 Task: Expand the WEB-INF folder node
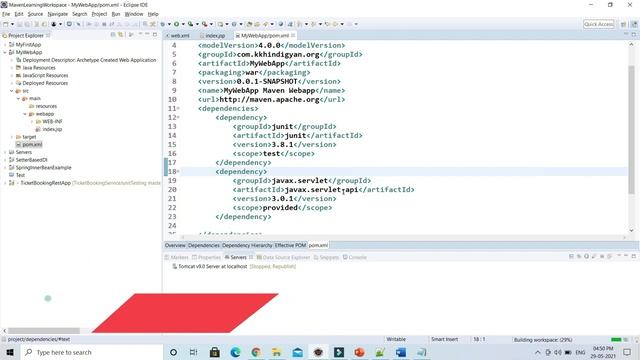pos(32,122)
